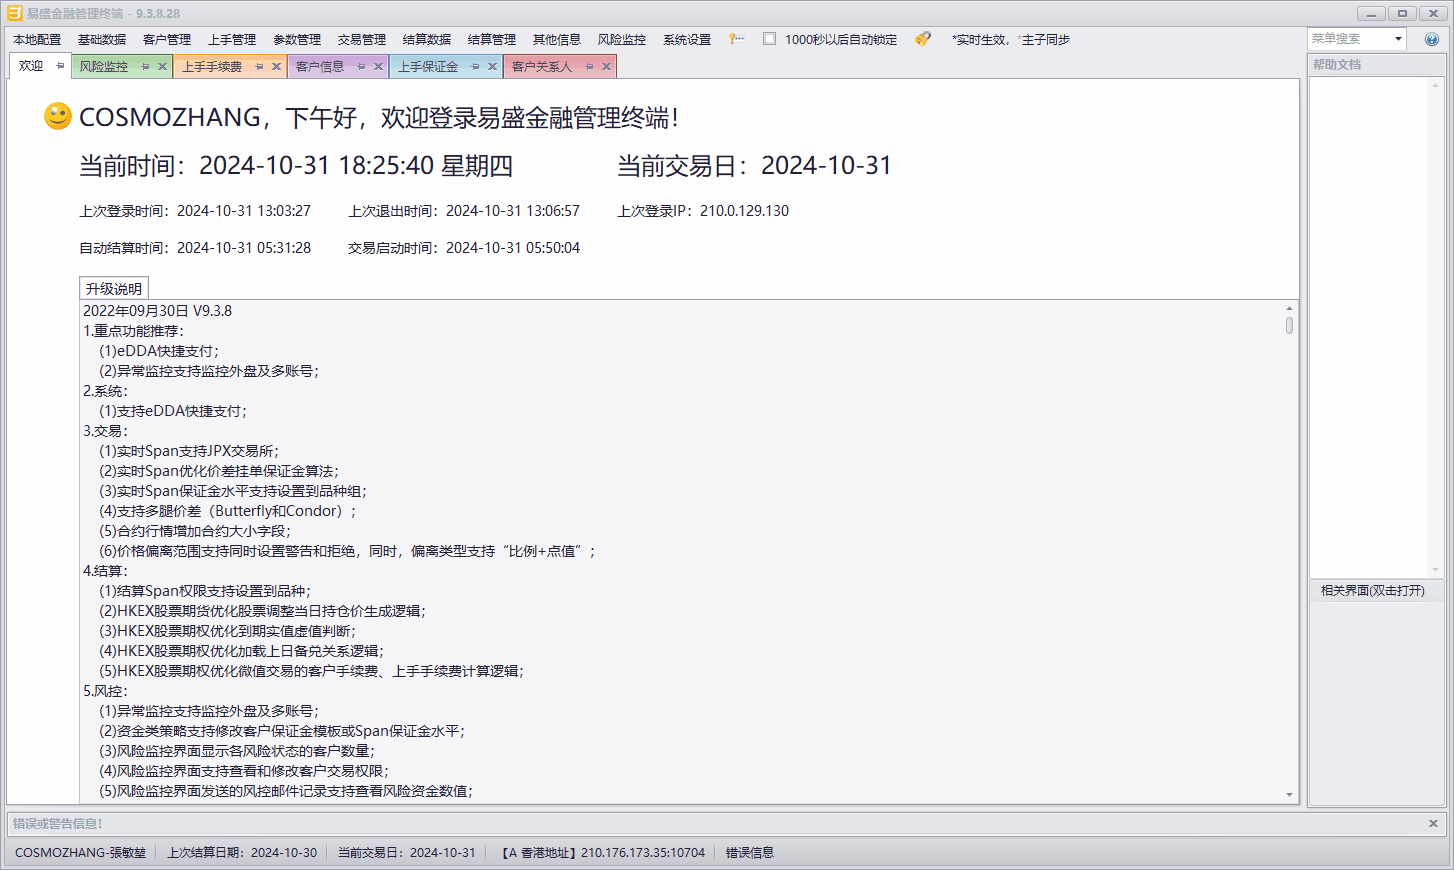Viewport: 1454px width, 870px height.
Task: Click 错误信息 in the status bar
Action: click(x=749, y=853)
